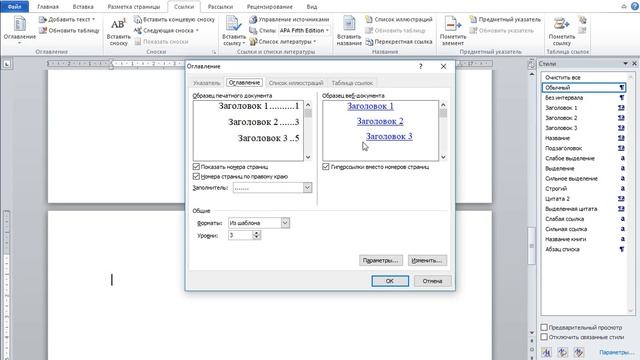Viewport: 640px width, 360px height.
Task: Select the Список иллюстраций dialog tab
Action: (x=296, y=83)
